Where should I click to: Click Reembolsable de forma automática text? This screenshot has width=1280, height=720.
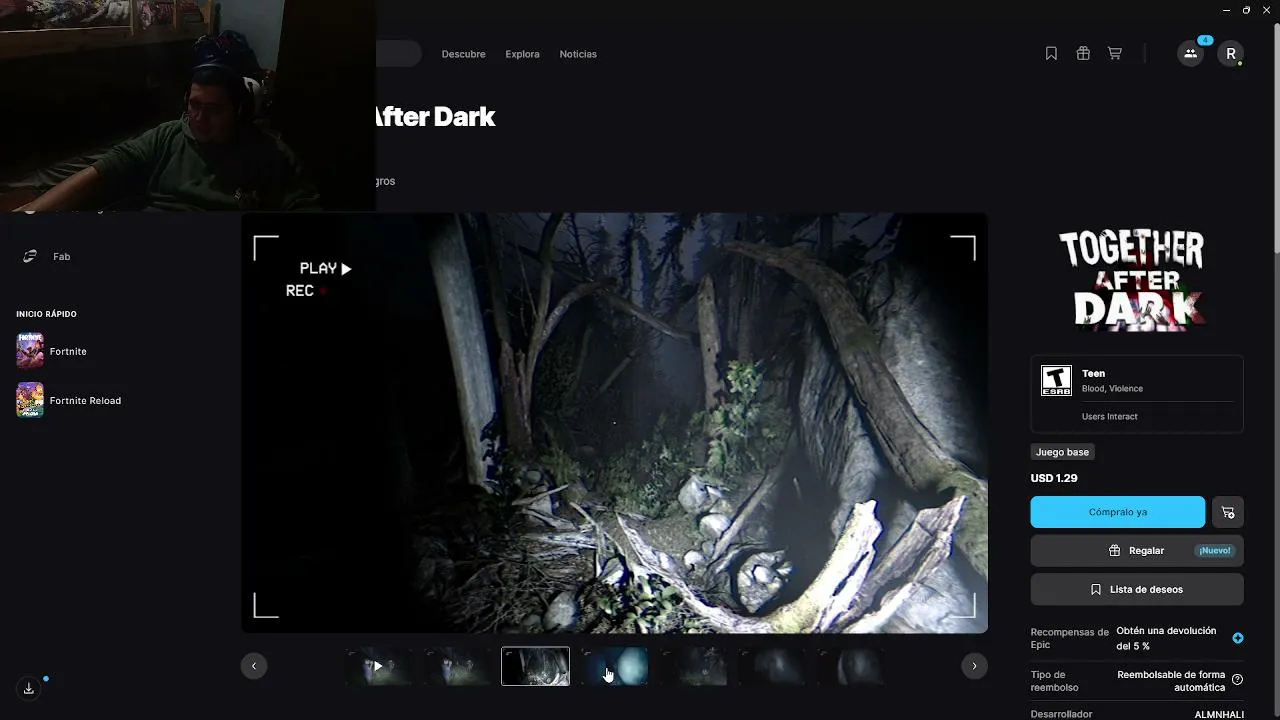point(1171,681)
